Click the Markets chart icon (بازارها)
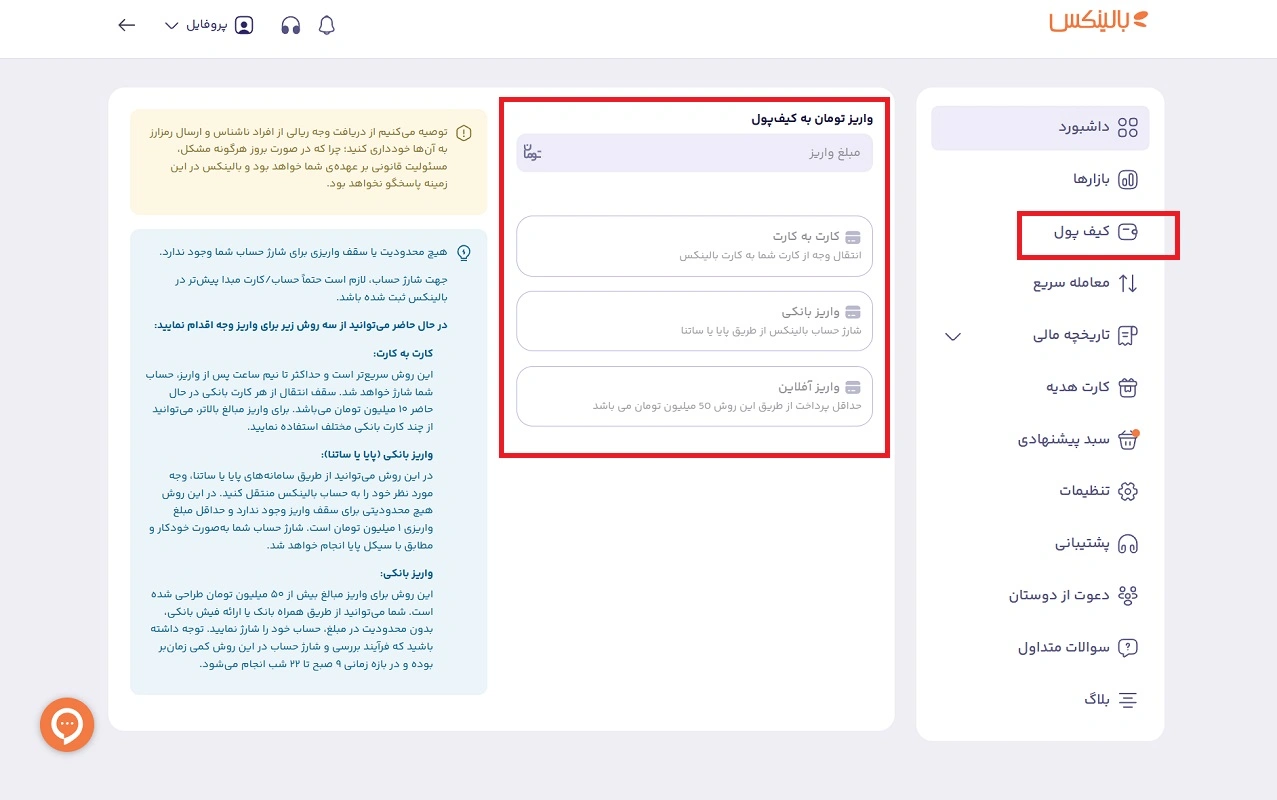This screenshot has height=800, width=1277. pos(1128,180)
